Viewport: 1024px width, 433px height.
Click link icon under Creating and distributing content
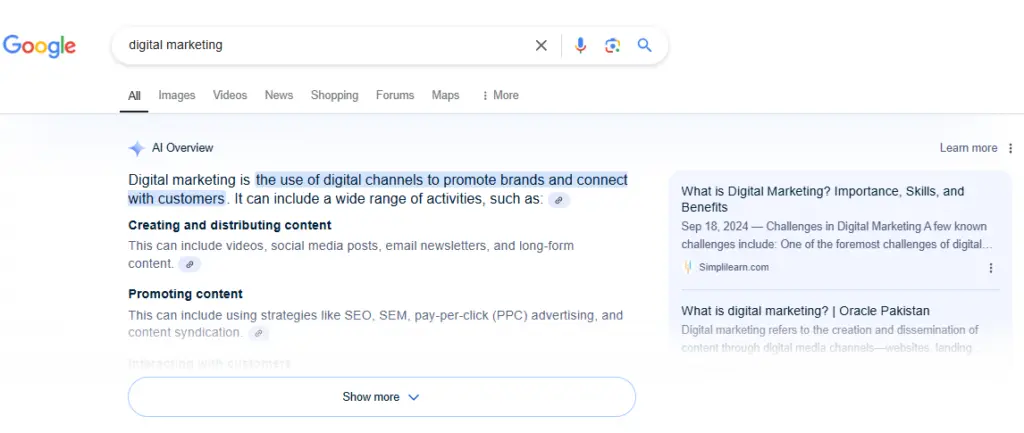click(x=189, y=264)
